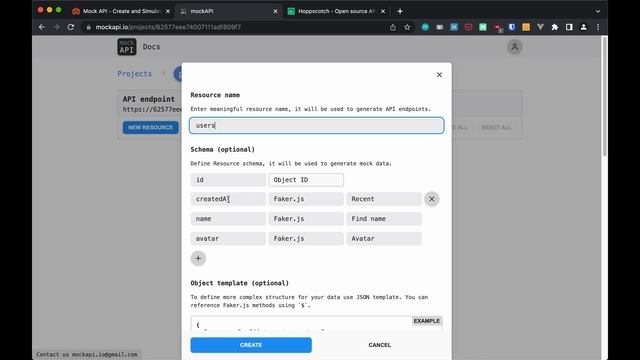
Task: Close the new resource dialog with X
Action: pos(439,75)
